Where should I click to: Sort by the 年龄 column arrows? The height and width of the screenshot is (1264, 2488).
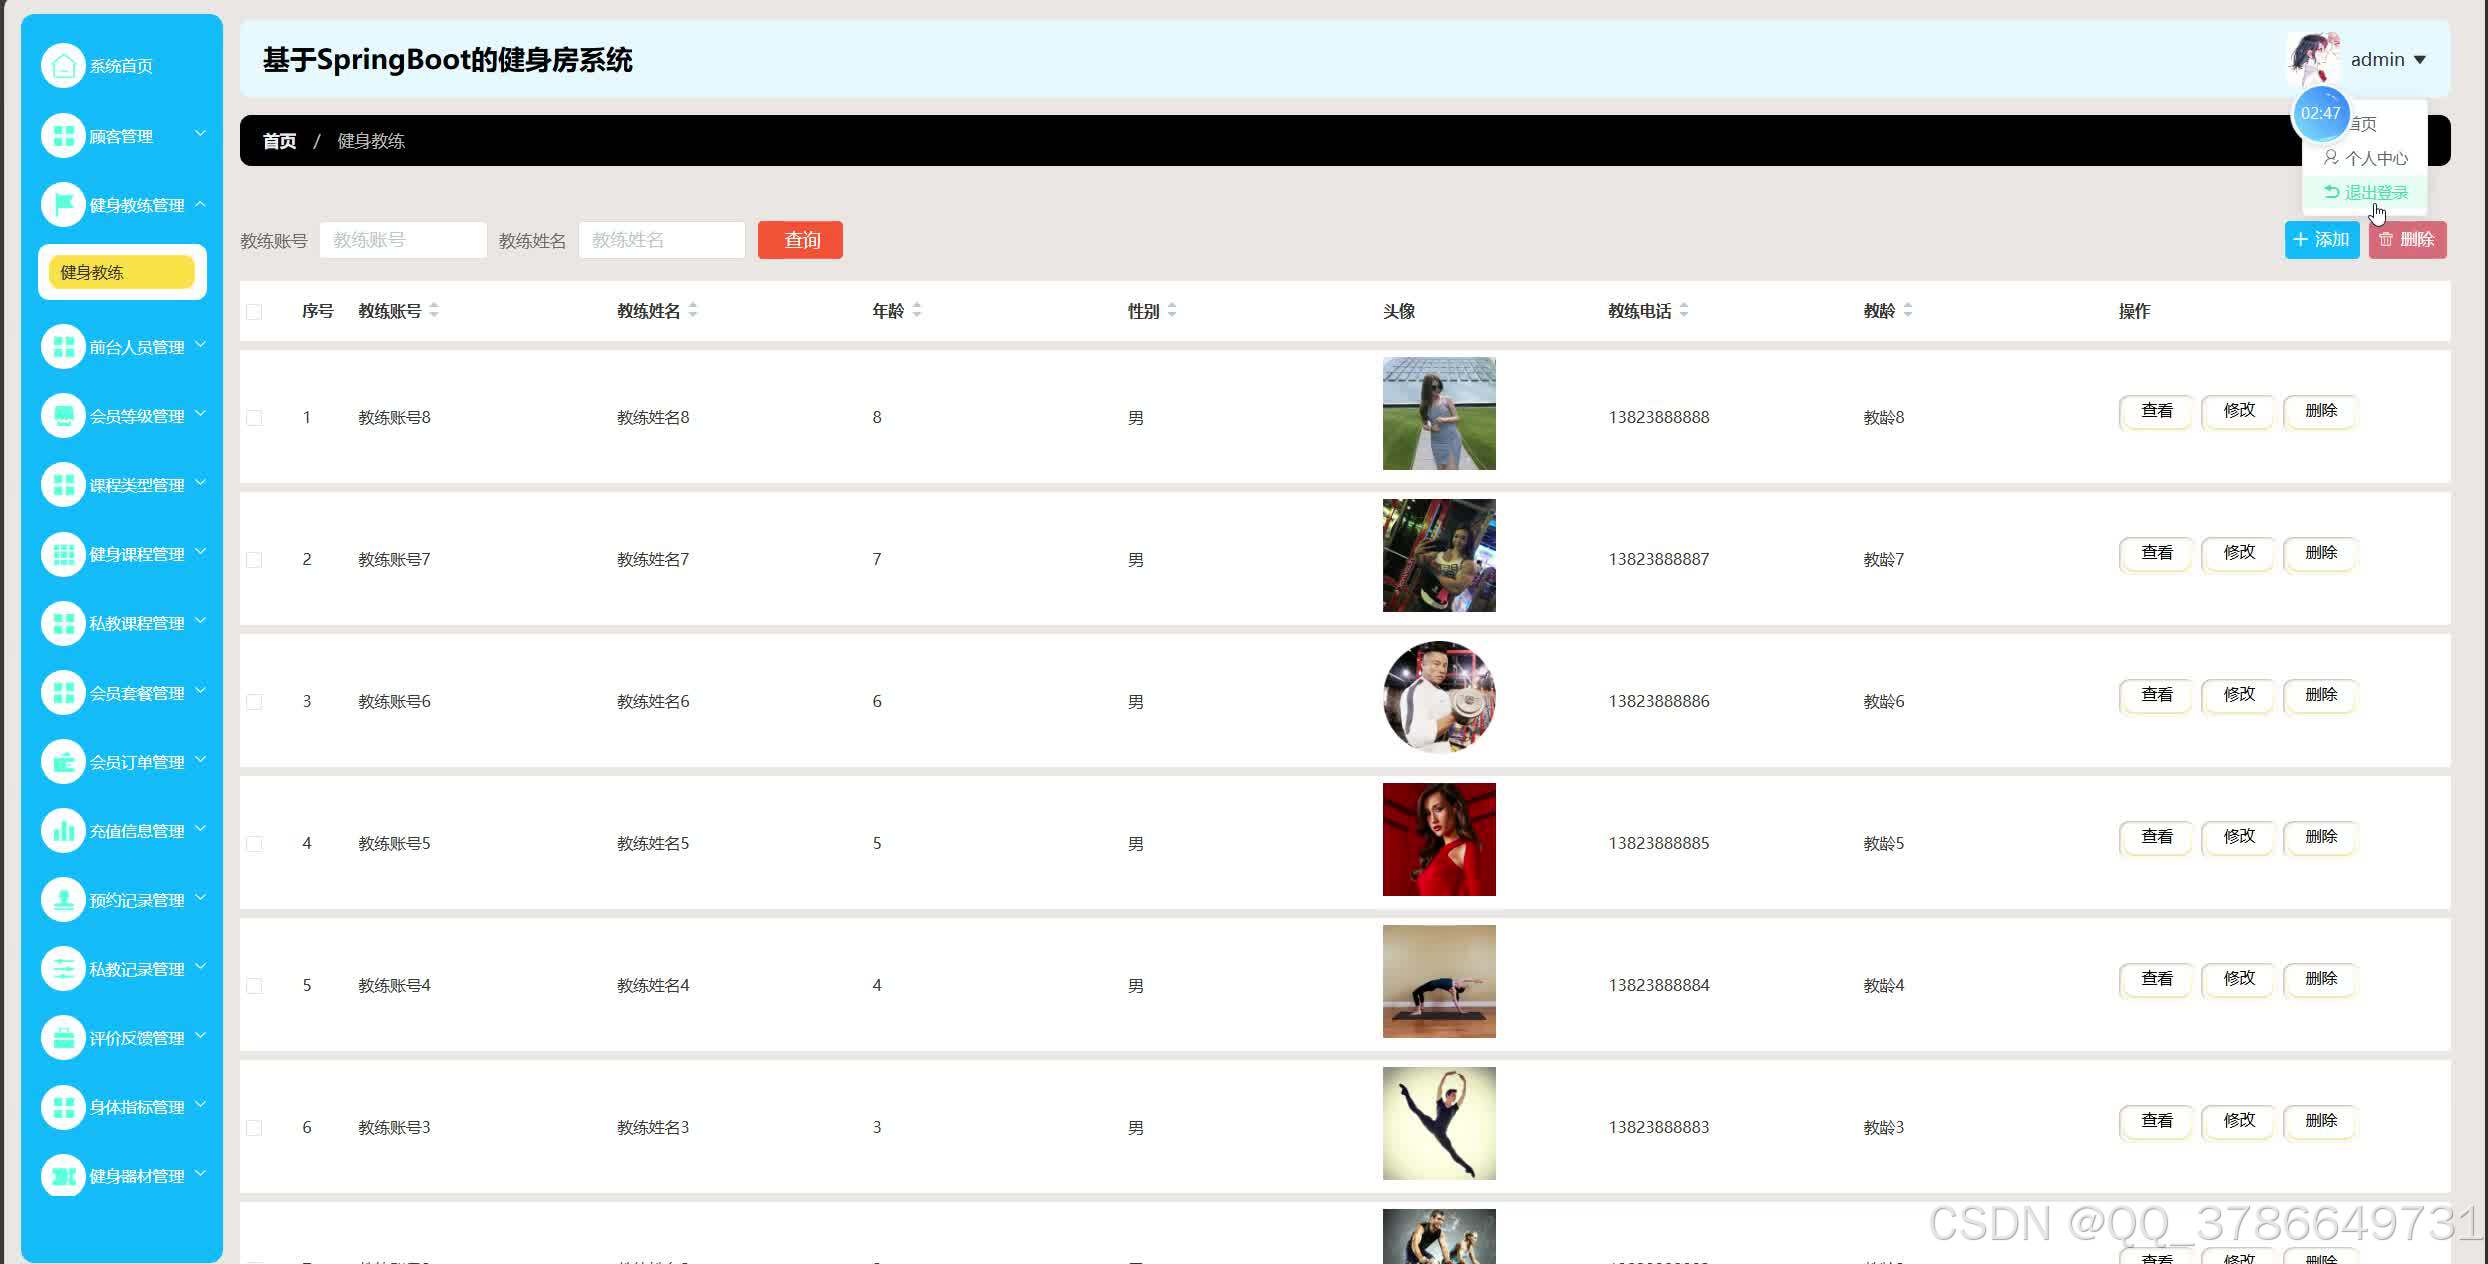pyautogui.click(x=917, y=311)
